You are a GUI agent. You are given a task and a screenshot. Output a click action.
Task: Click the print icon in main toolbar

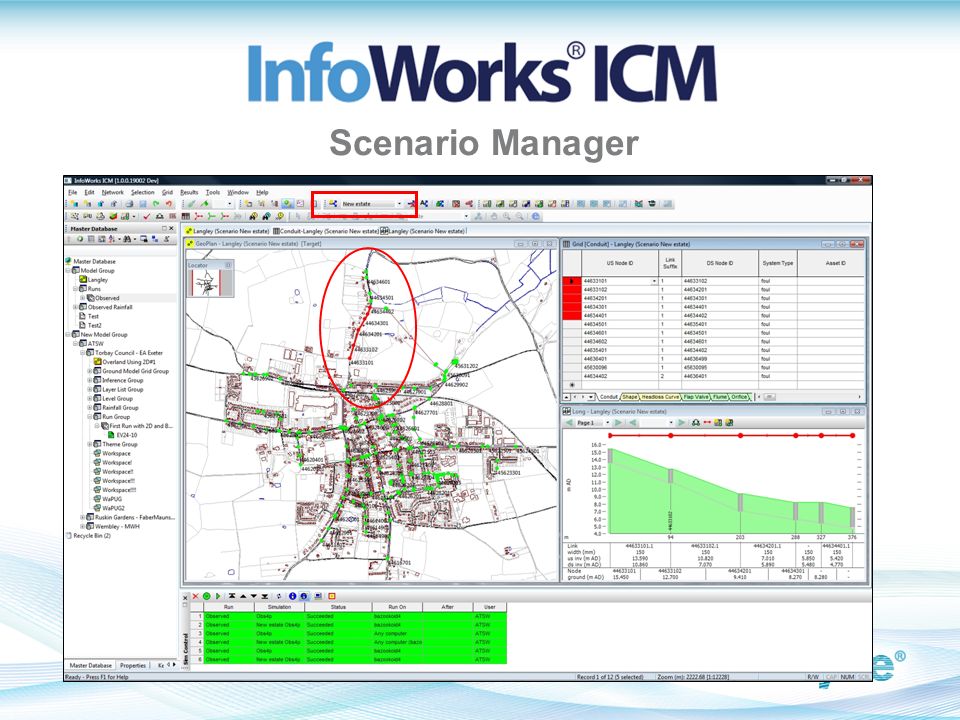click(129, 204)
